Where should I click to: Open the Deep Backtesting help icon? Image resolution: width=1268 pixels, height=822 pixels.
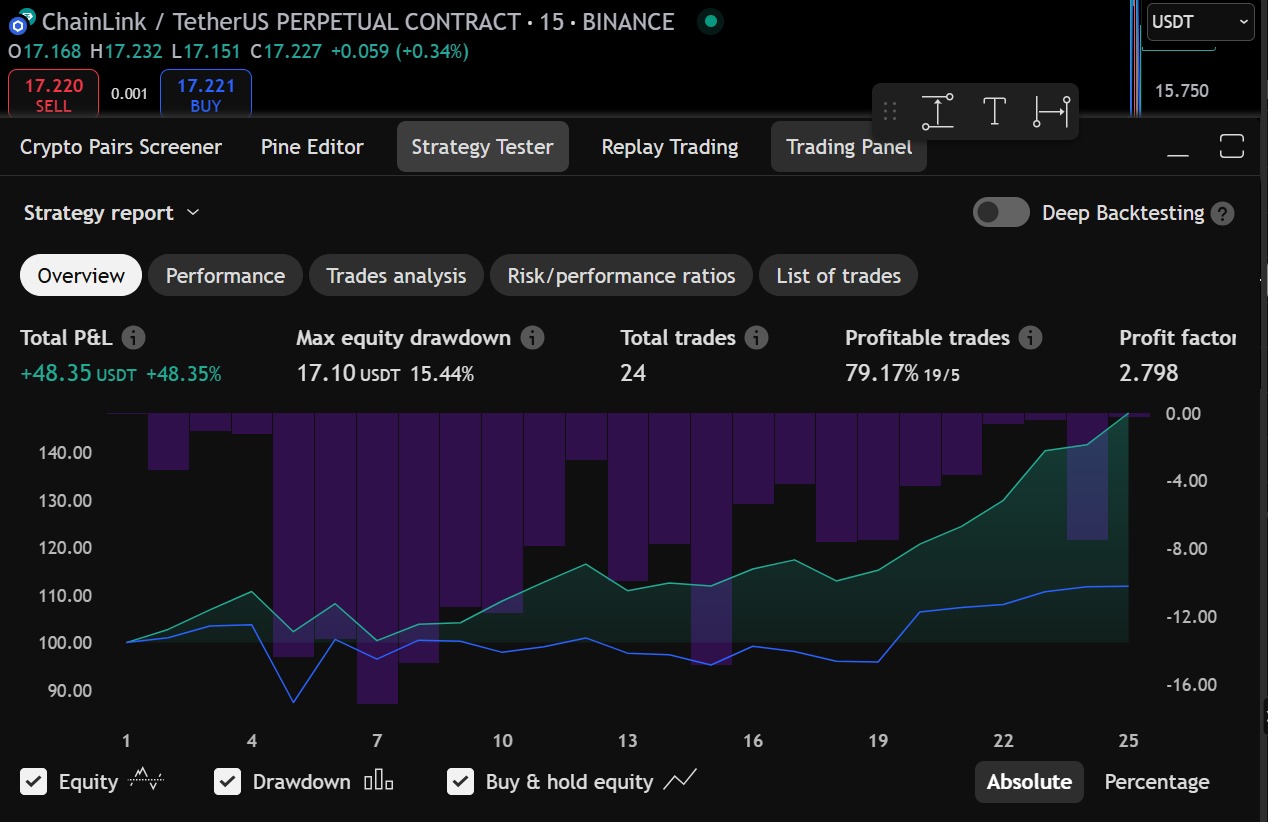[x=1222, y=213]
